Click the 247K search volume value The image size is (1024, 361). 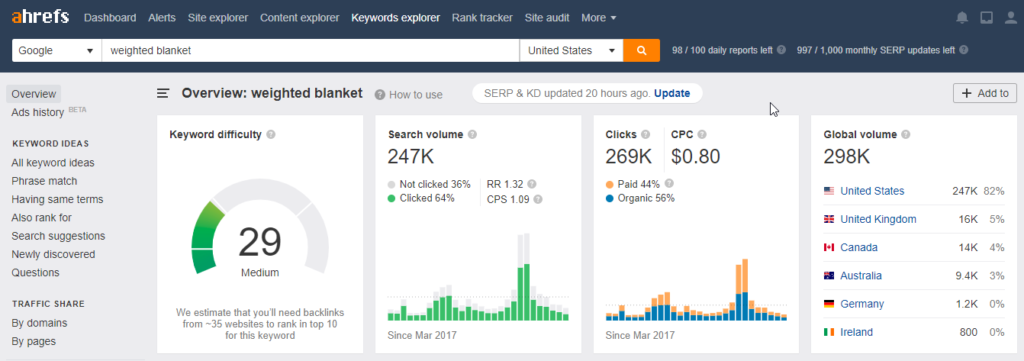(x=410, y=157)
